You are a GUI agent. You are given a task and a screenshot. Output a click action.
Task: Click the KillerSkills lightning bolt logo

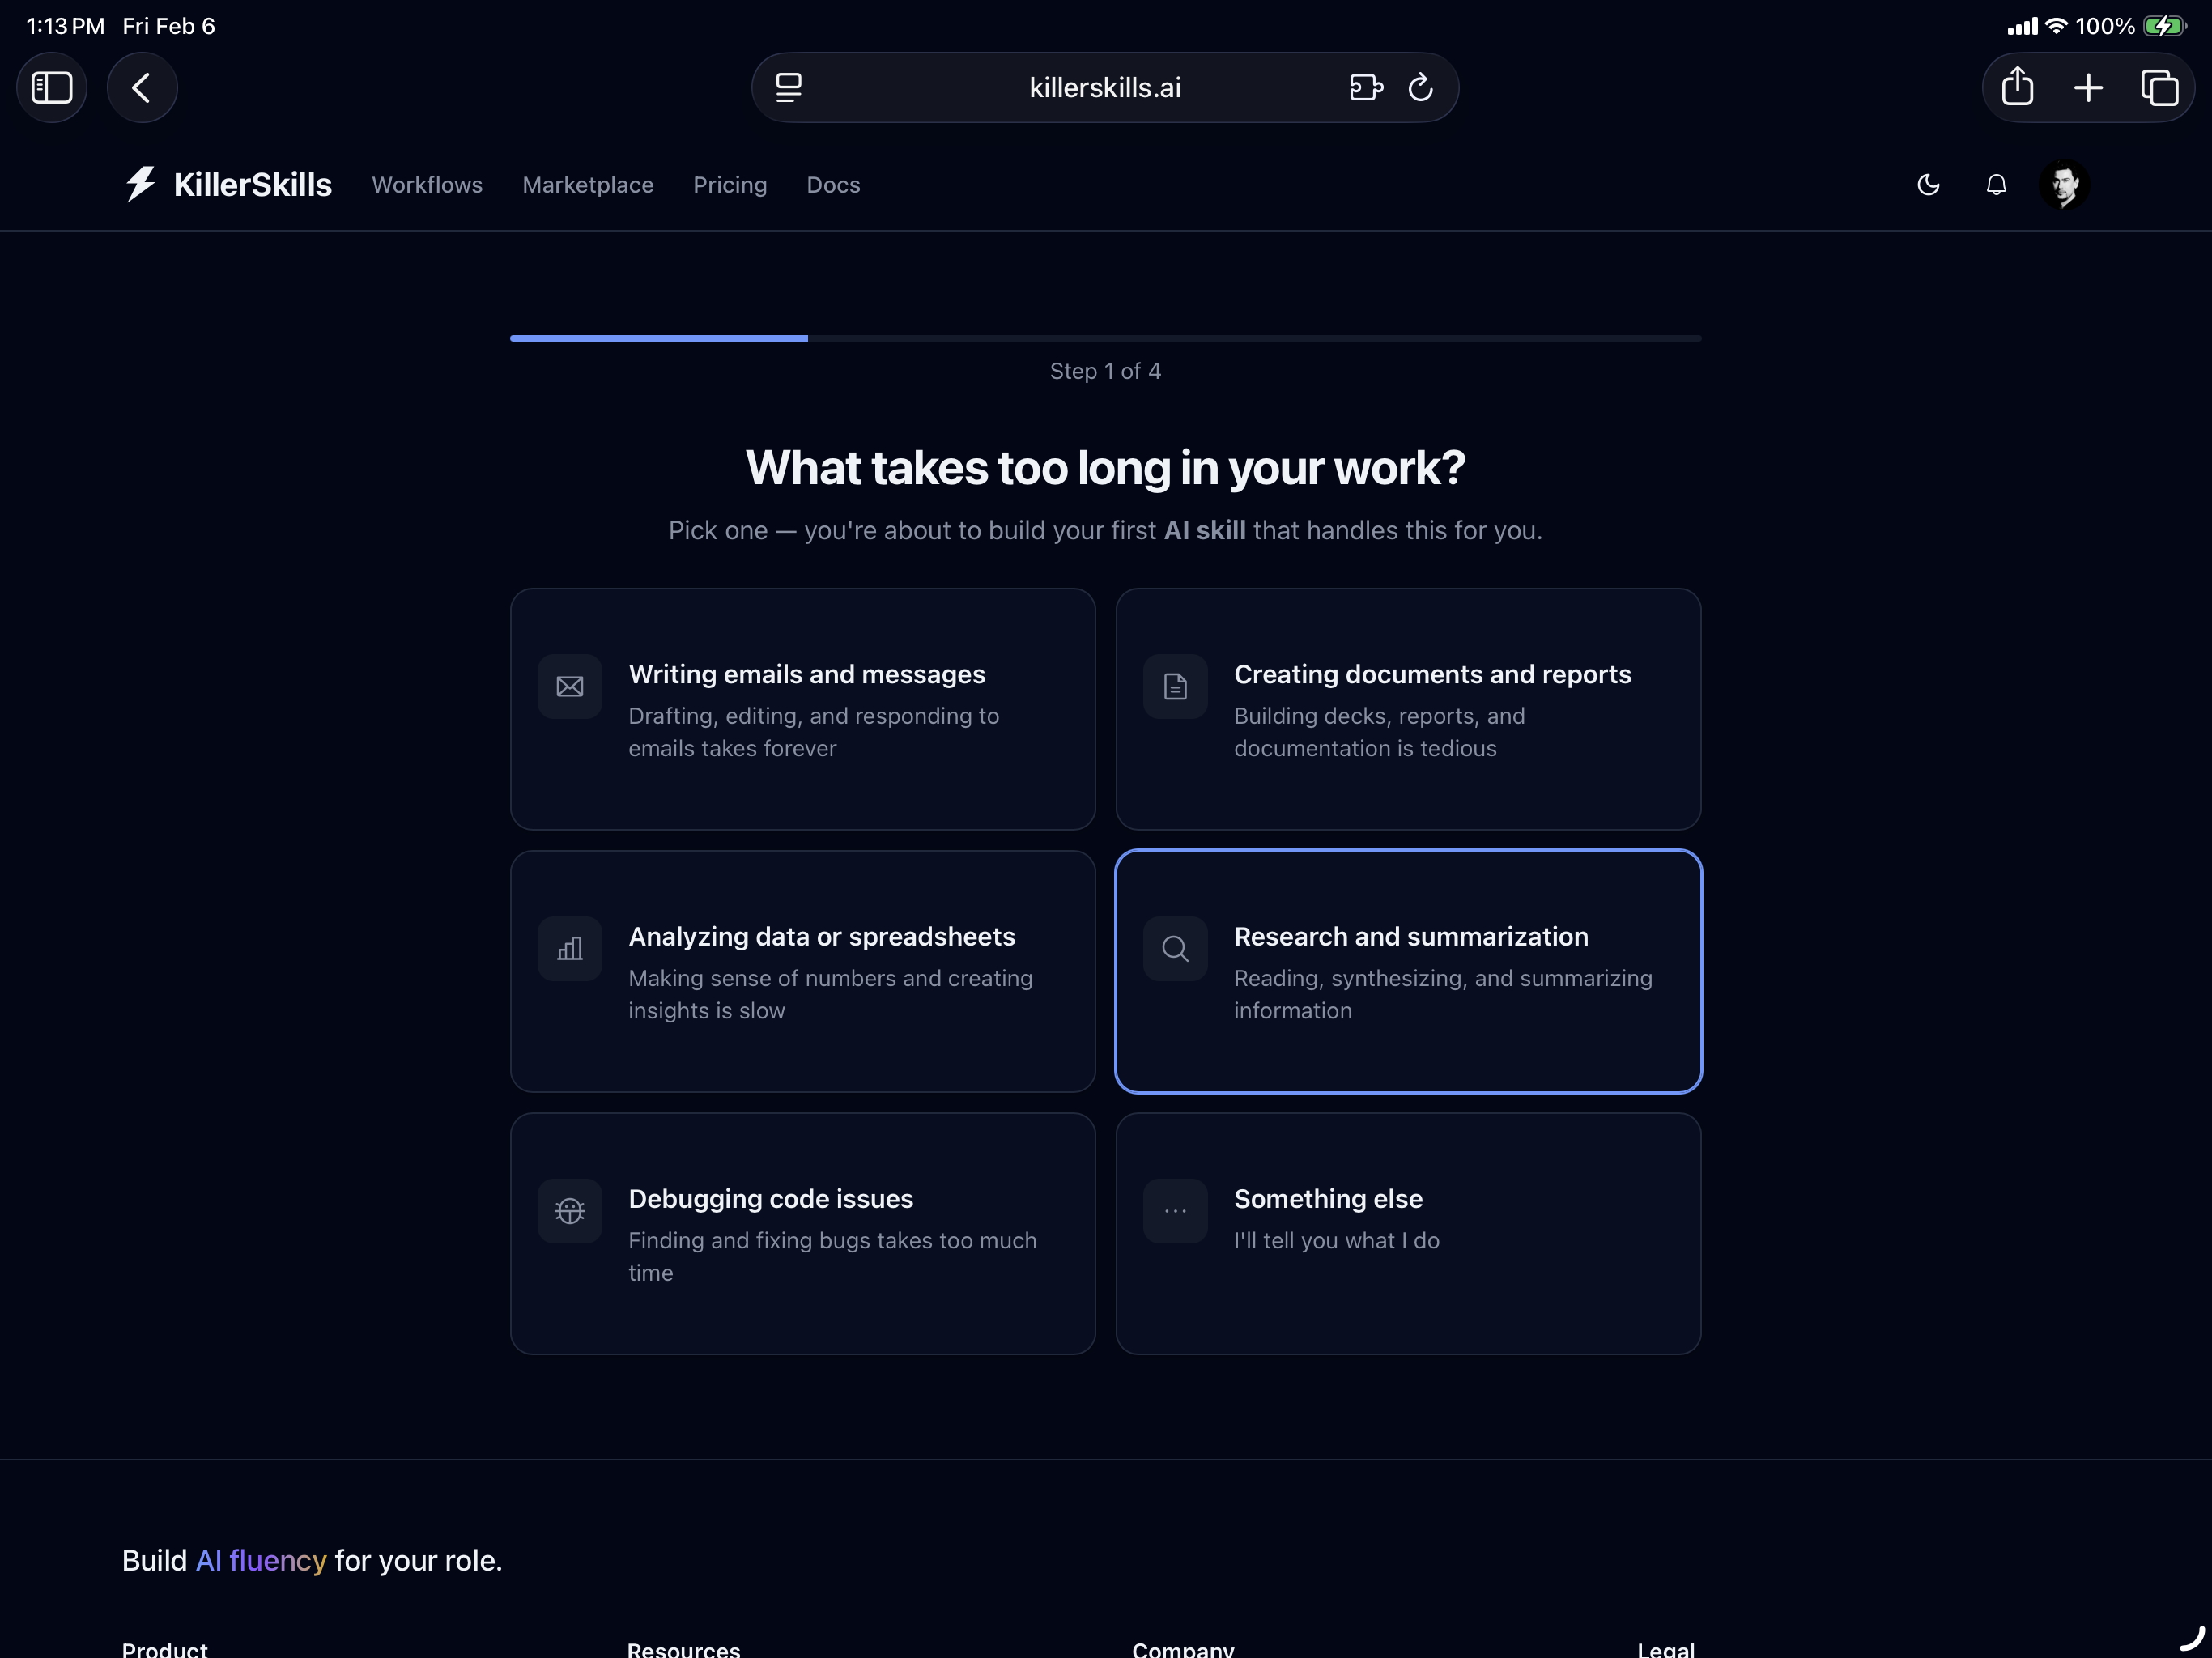pyautogui.click(x=140, y=184)
